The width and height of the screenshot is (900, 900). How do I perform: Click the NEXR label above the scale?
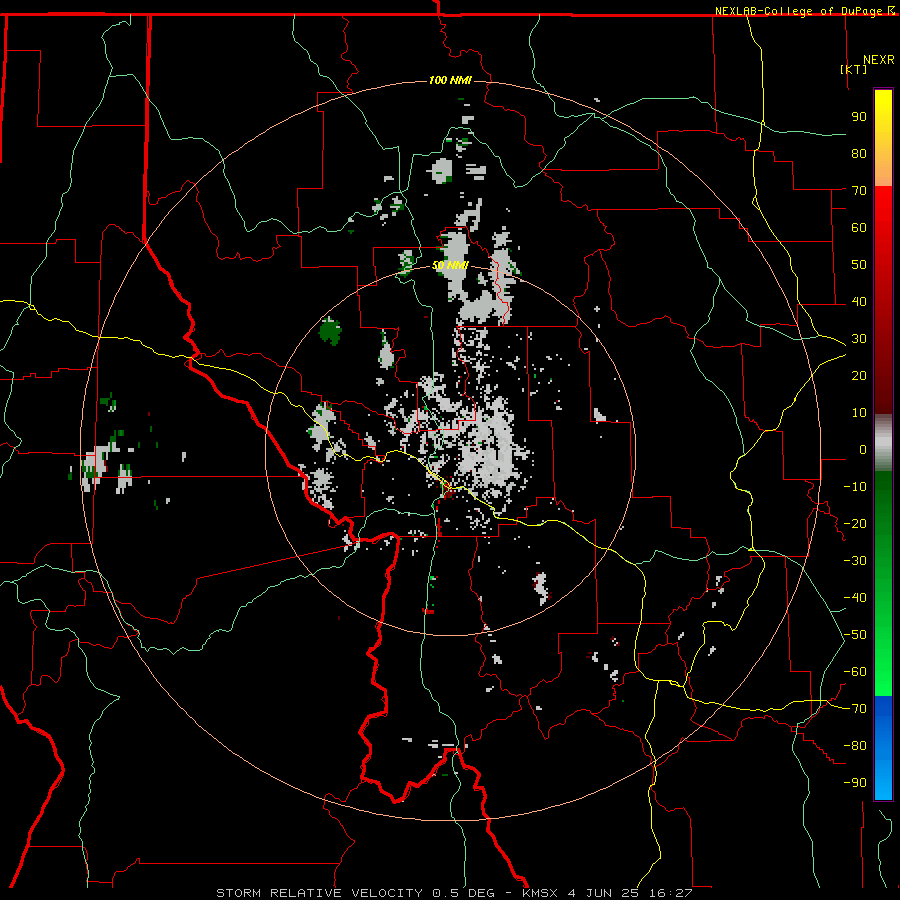pos(878,60)
